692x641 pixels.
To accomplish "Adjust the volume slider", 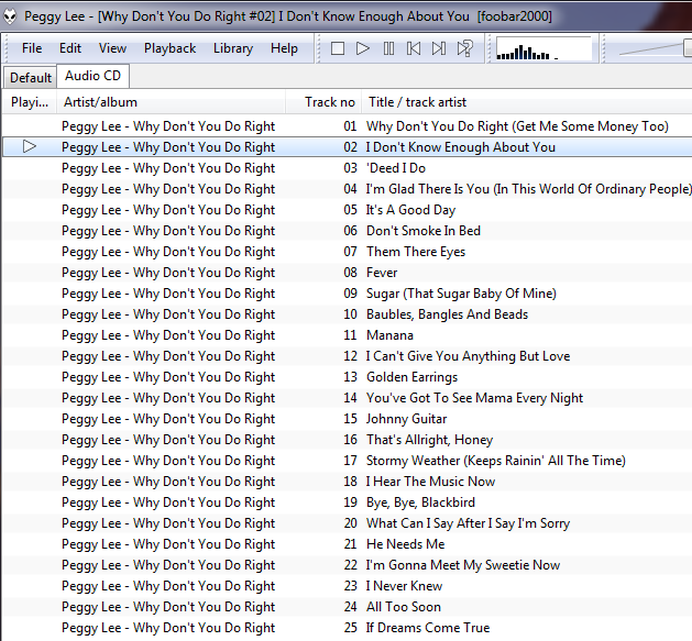I will (655, 49).
